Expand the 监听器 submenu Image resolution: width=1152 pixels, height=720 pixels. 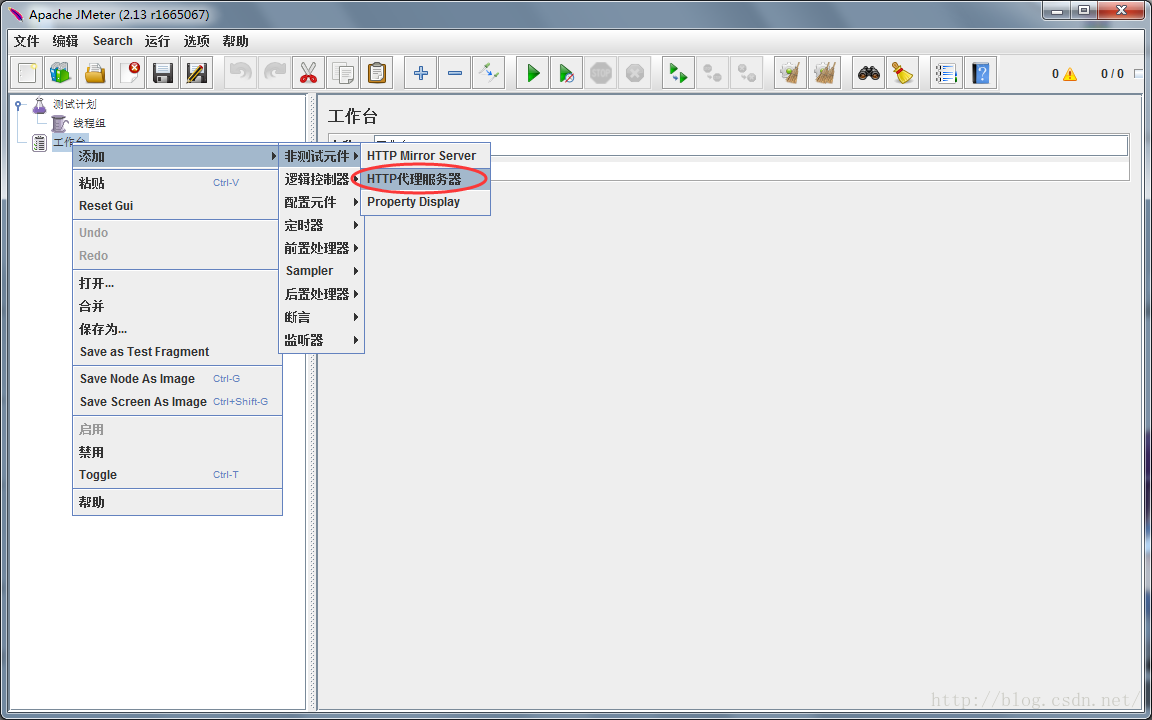[321, 340]
